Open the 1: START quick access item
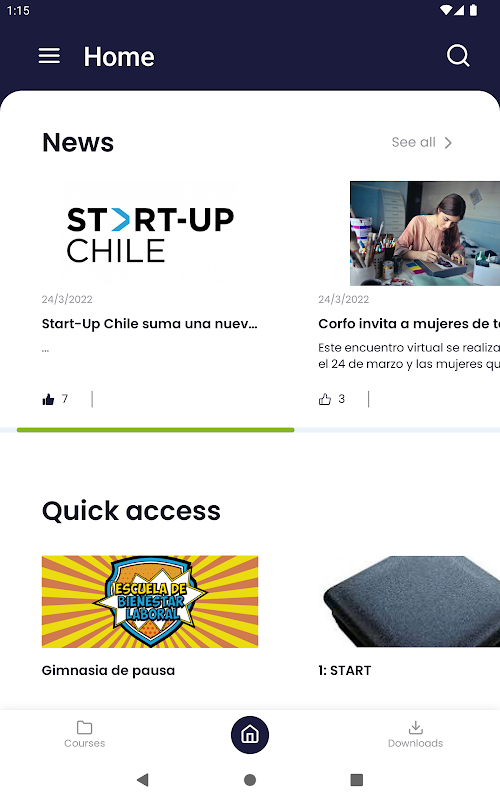Image resolution: width=500 pixels, height=800 pixels. [x=345, y=670]
